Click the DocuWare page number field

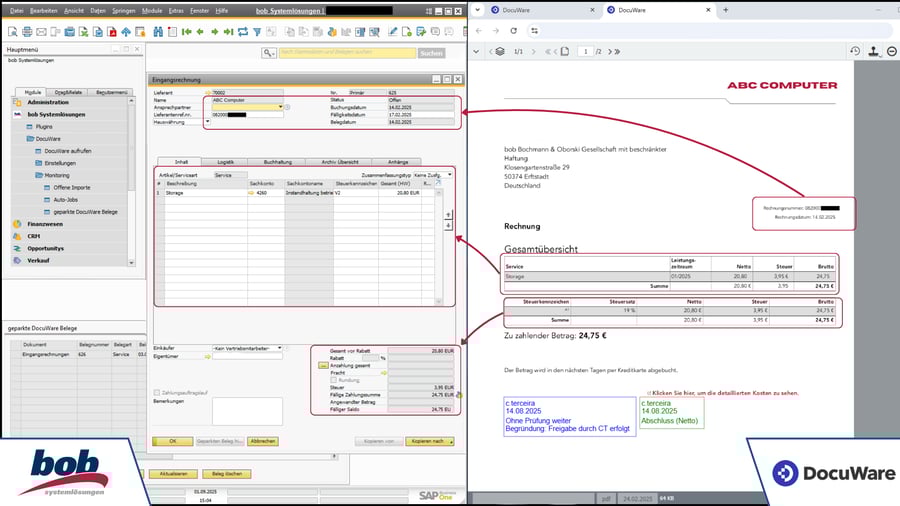pos(585,52)
